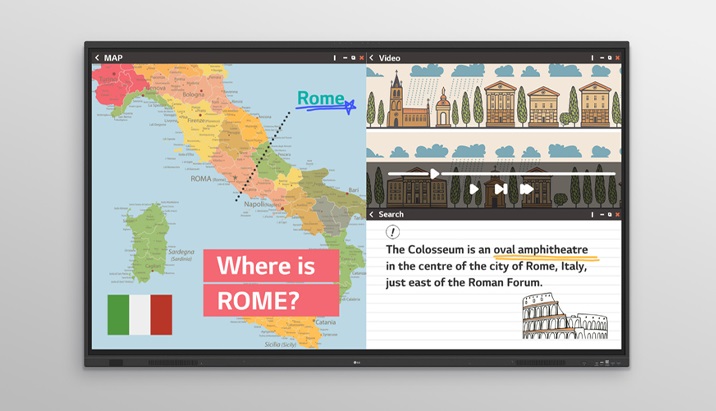
Task: Play the video in the Video panel
Action: pos(474,189)
